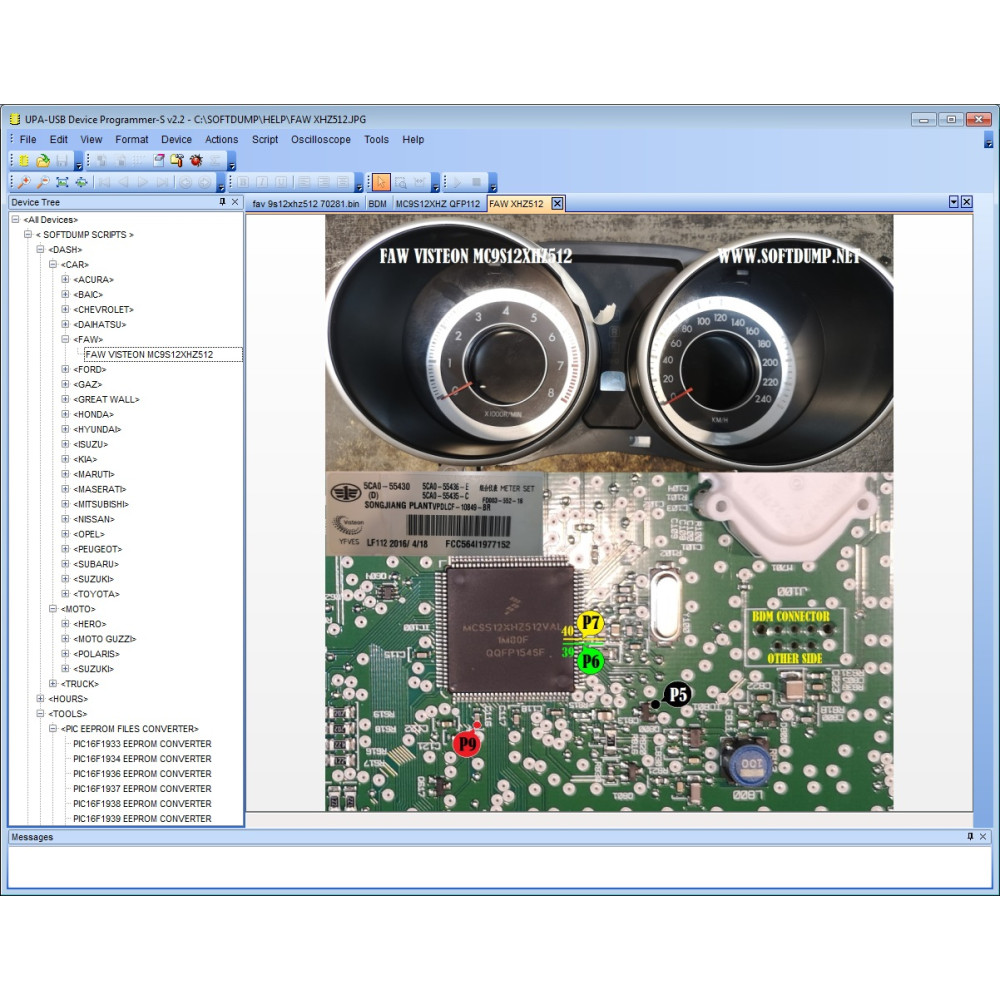Click the Fit Width icon
This screenshot has height=1000, width=1000.
pos(82,182)
